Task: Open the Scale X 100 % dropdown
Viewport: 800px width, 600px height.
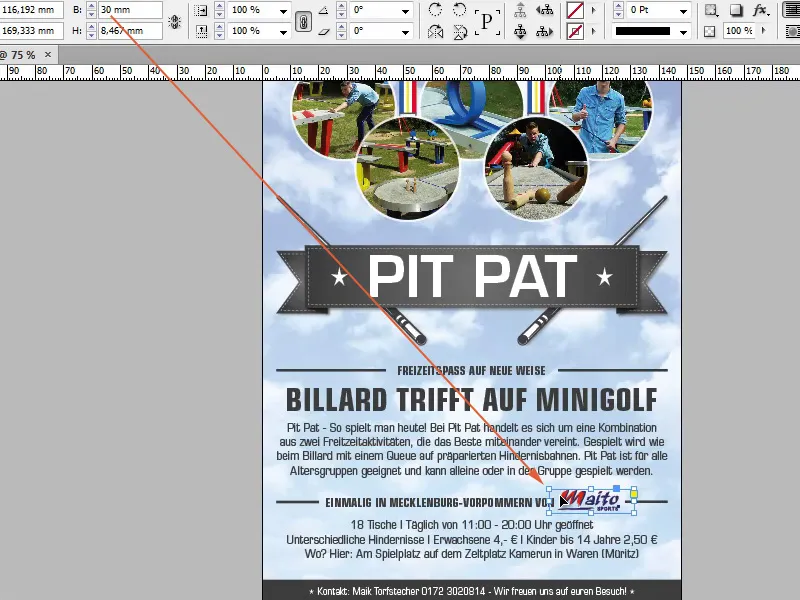Action: point(283,11)
